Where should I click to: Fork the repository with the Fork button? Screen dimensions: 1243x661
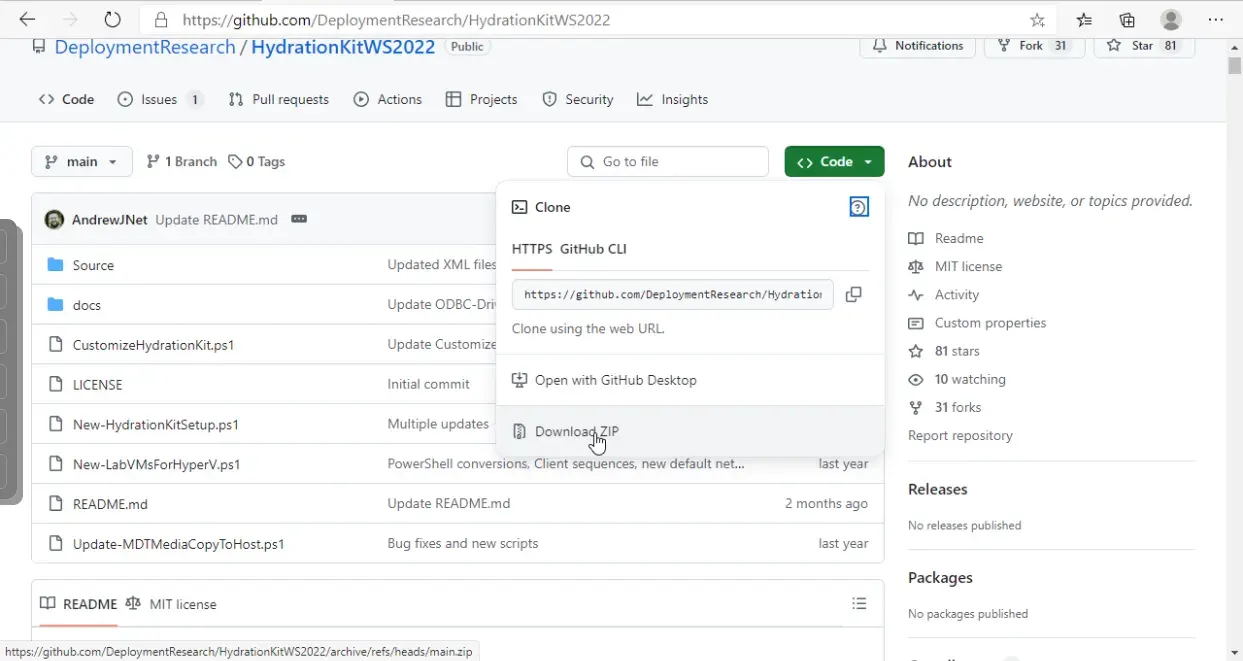click(x=1034, y=46)
